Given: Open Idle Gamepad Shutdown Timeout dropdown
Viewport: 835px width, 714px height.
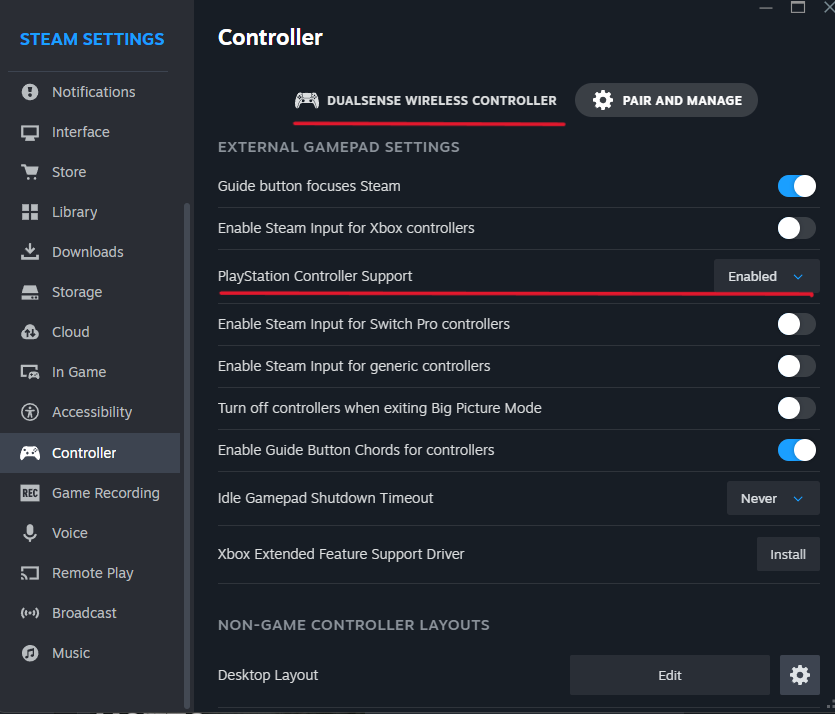Looking at the screenshot, I should tap(773, 498).
